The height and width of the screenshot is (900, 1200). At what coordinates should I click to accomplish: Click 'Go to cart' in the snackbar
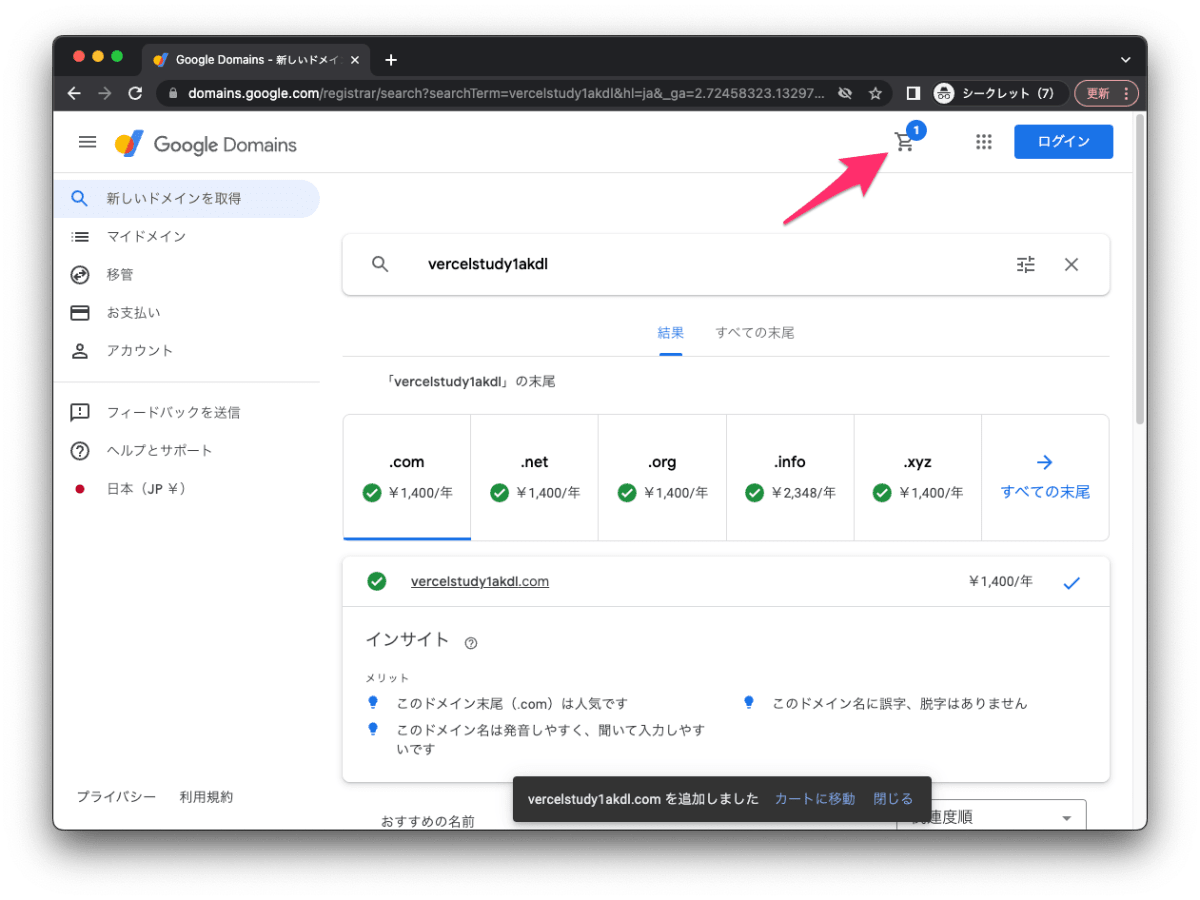tap(815, 799)
